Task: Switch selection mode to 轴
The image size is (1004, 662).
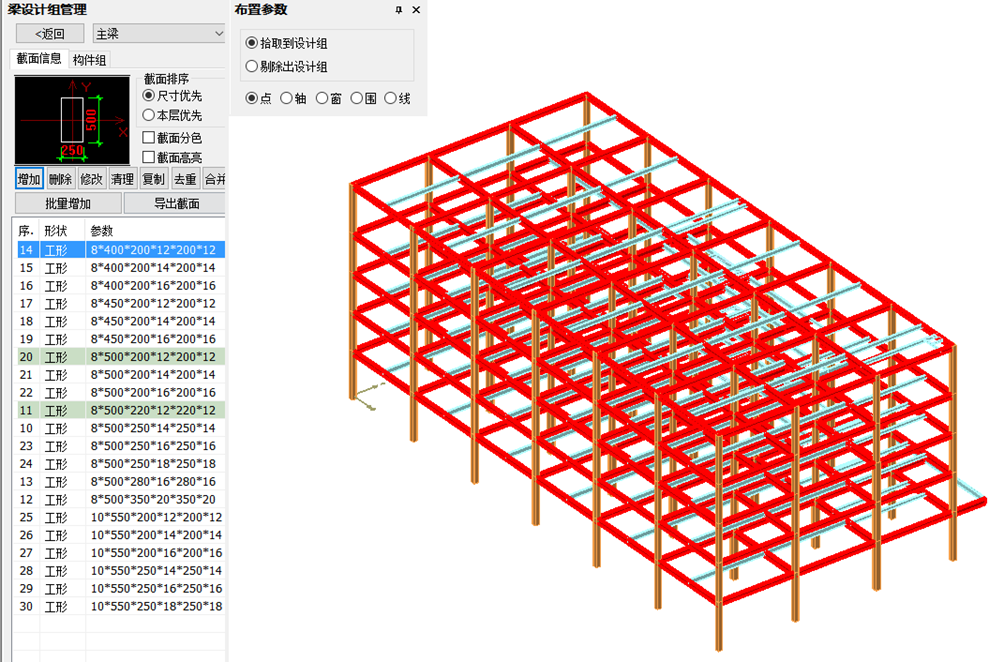Action: click(287, 98)
